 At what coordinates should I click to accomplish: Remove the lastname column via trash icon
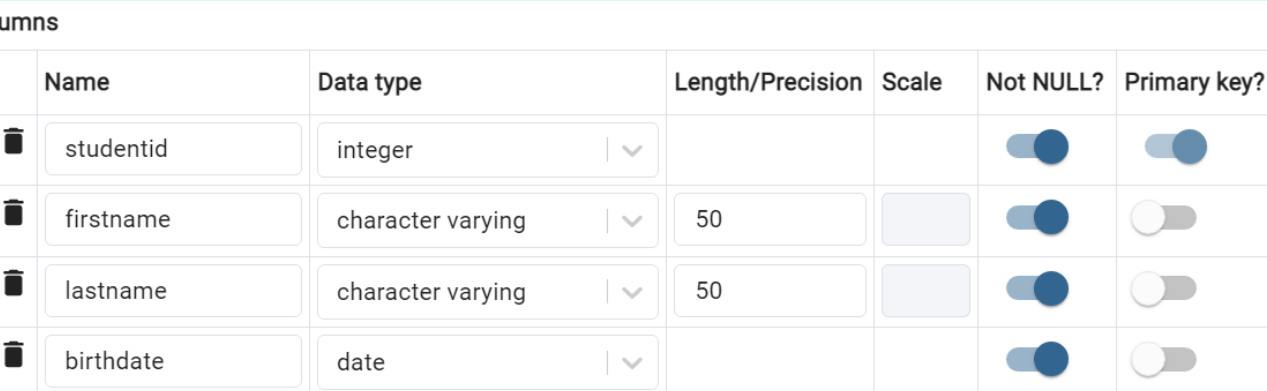pos(13,283)
